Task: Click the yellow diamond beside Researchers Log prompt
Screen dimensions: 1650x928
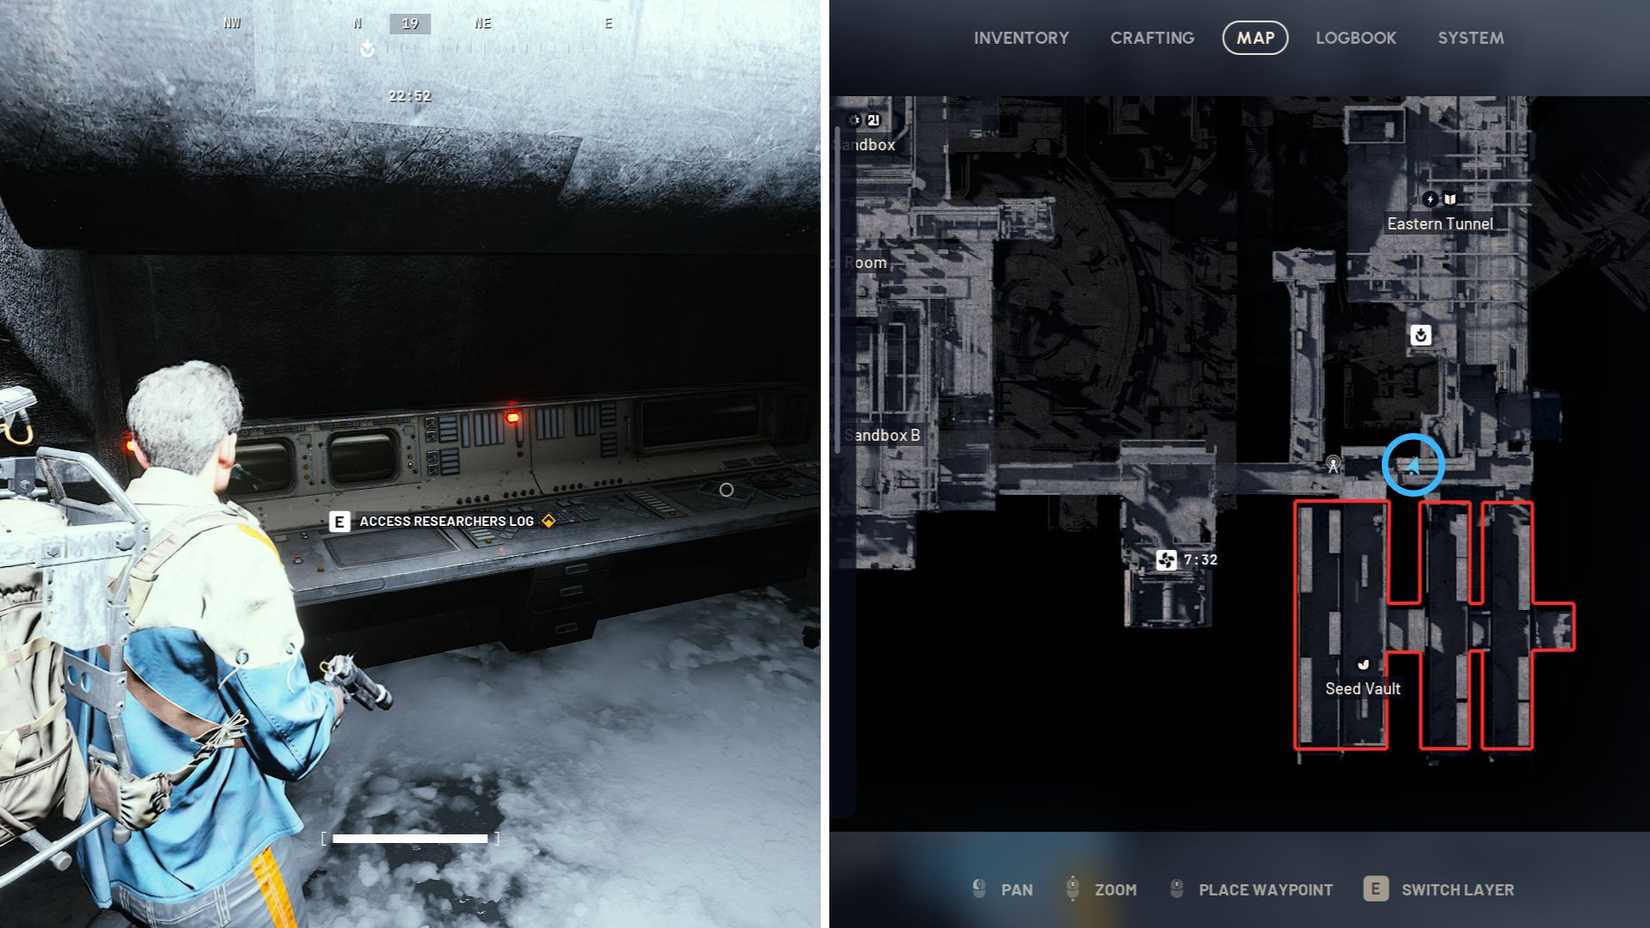Action: point(548,521)
